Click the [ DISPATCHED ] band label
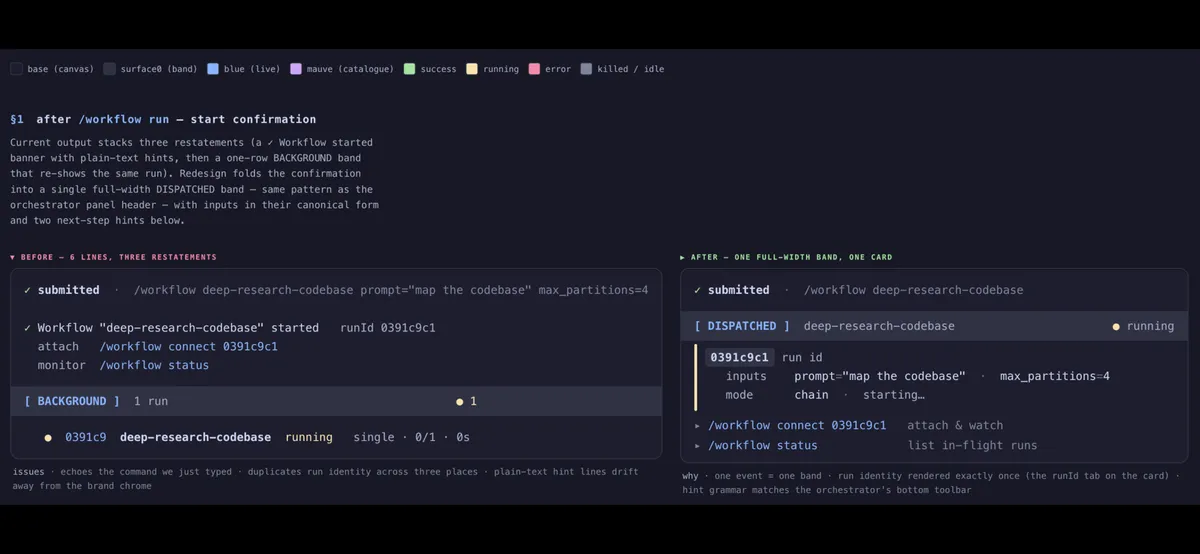The width and height of the screenshot is (1200, 554). [x=742, y=326]
